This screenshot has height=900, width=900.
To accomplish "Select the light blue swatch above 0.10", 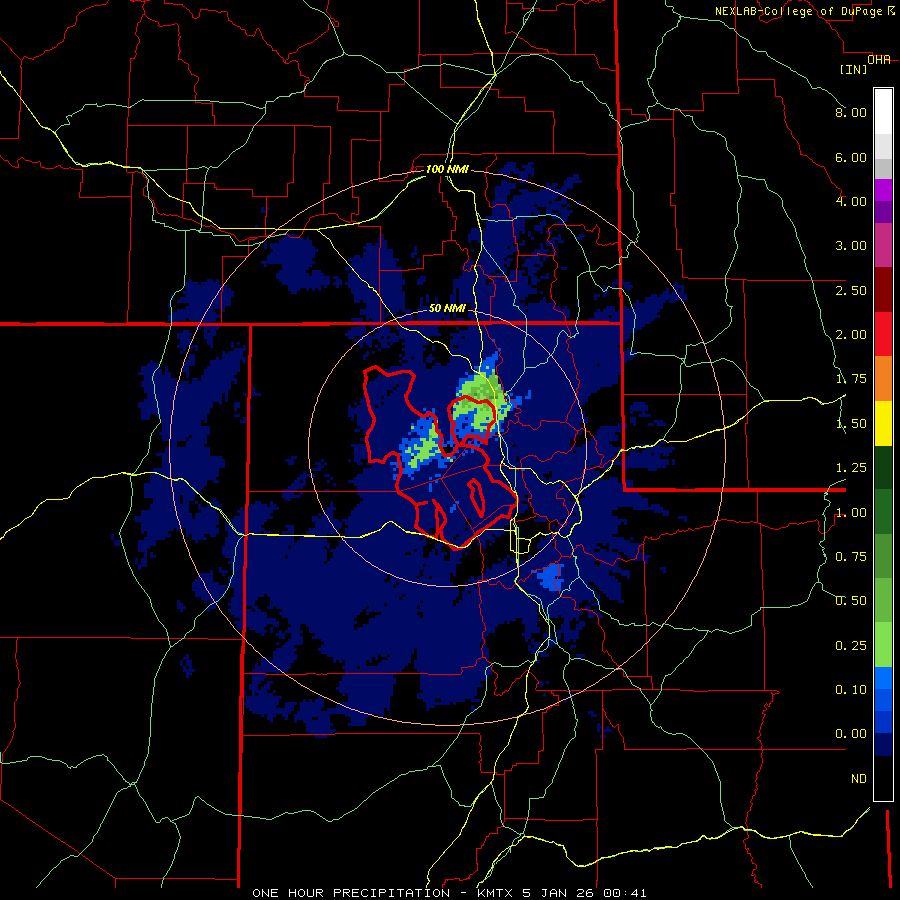I will click(883, 678).
